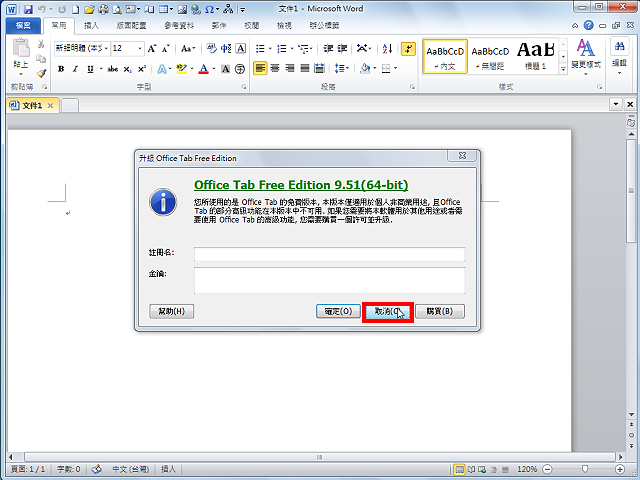The width and height of the screenshot is (640, 480).
Task: Click the quick print printer icon
Action: coord(104,9)
